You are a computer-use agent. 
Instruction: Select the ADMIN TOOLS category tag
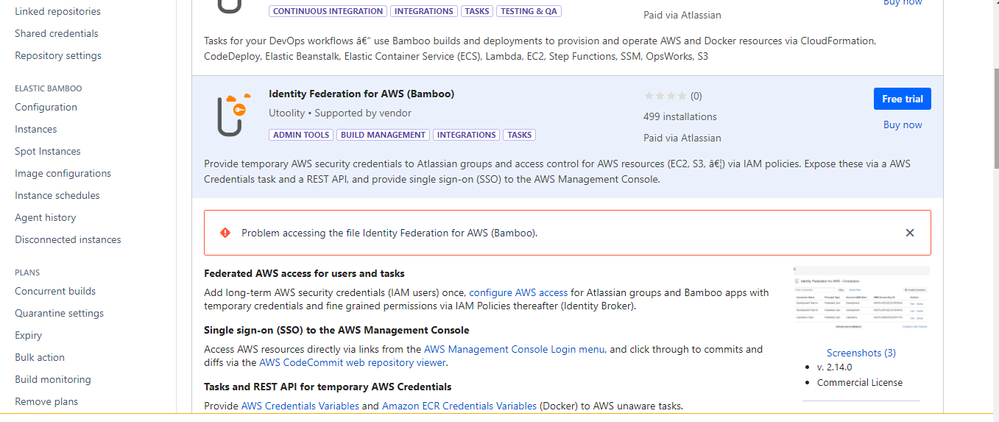301,135
